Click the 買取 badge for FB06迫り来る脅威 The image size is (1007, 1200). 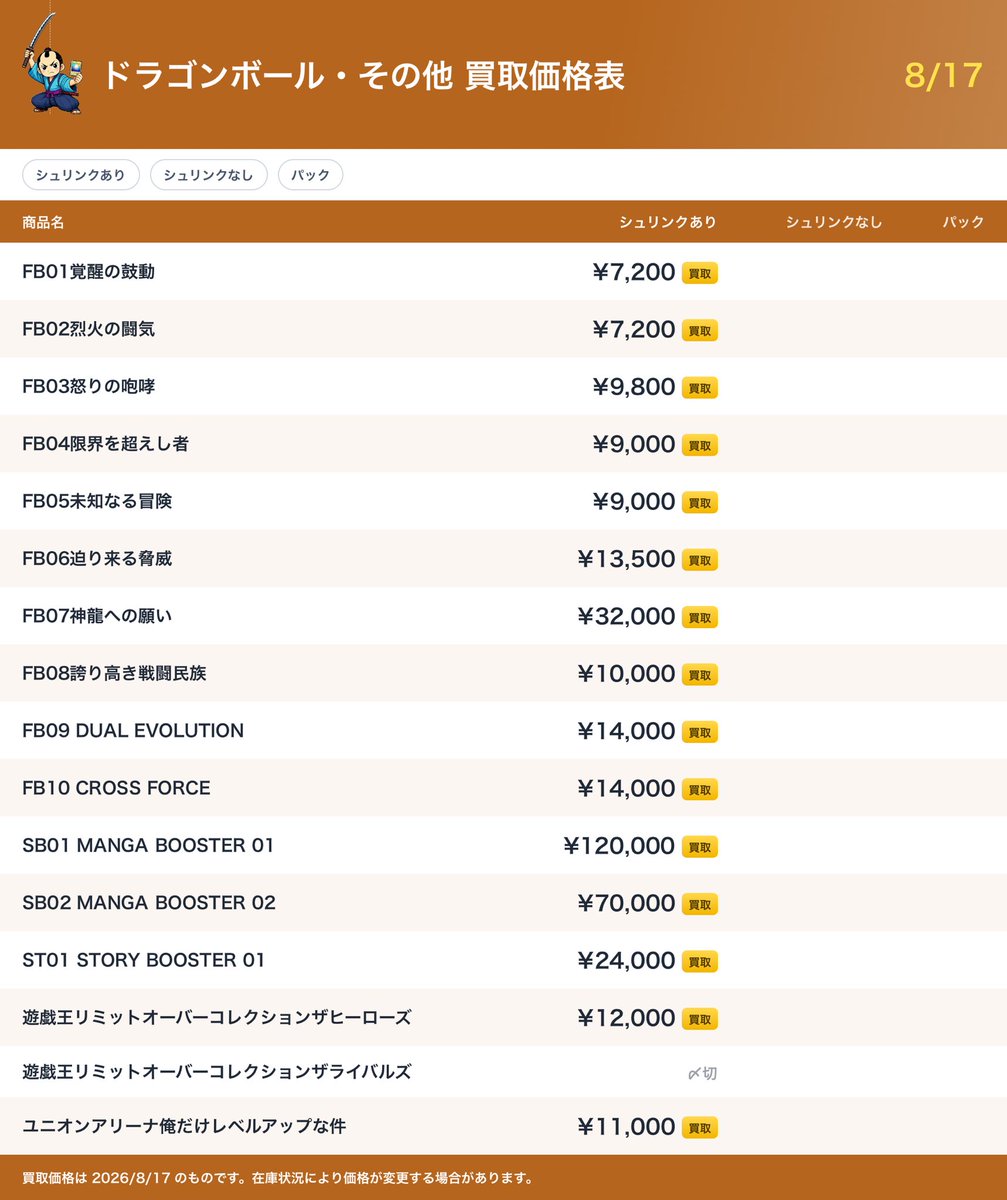(x=700, y=560)
